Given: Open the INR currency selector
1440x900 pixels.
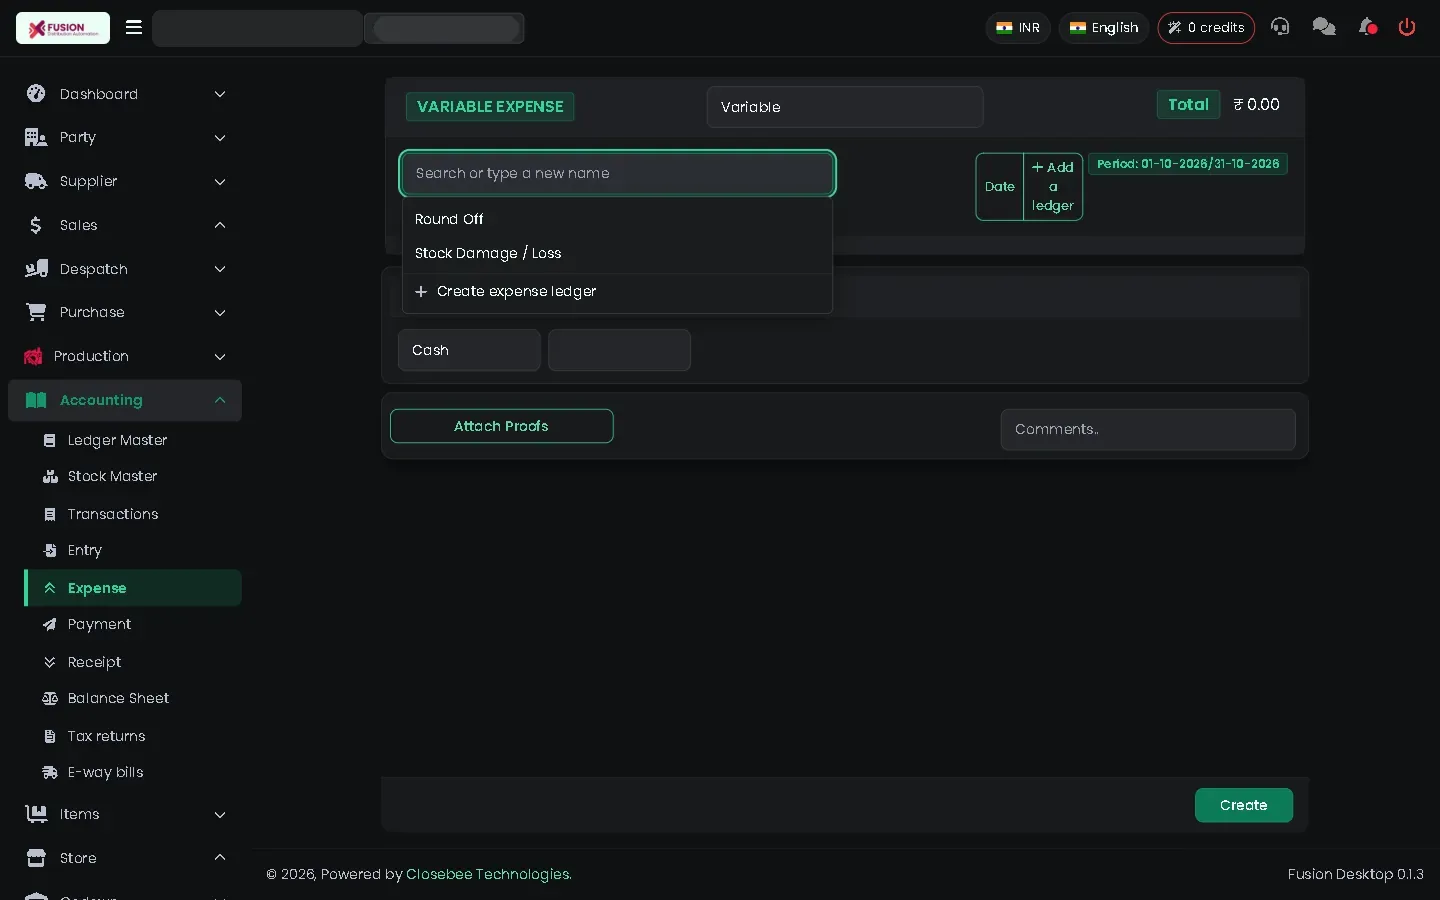Looking at the screenshot, I should 1018,27.
